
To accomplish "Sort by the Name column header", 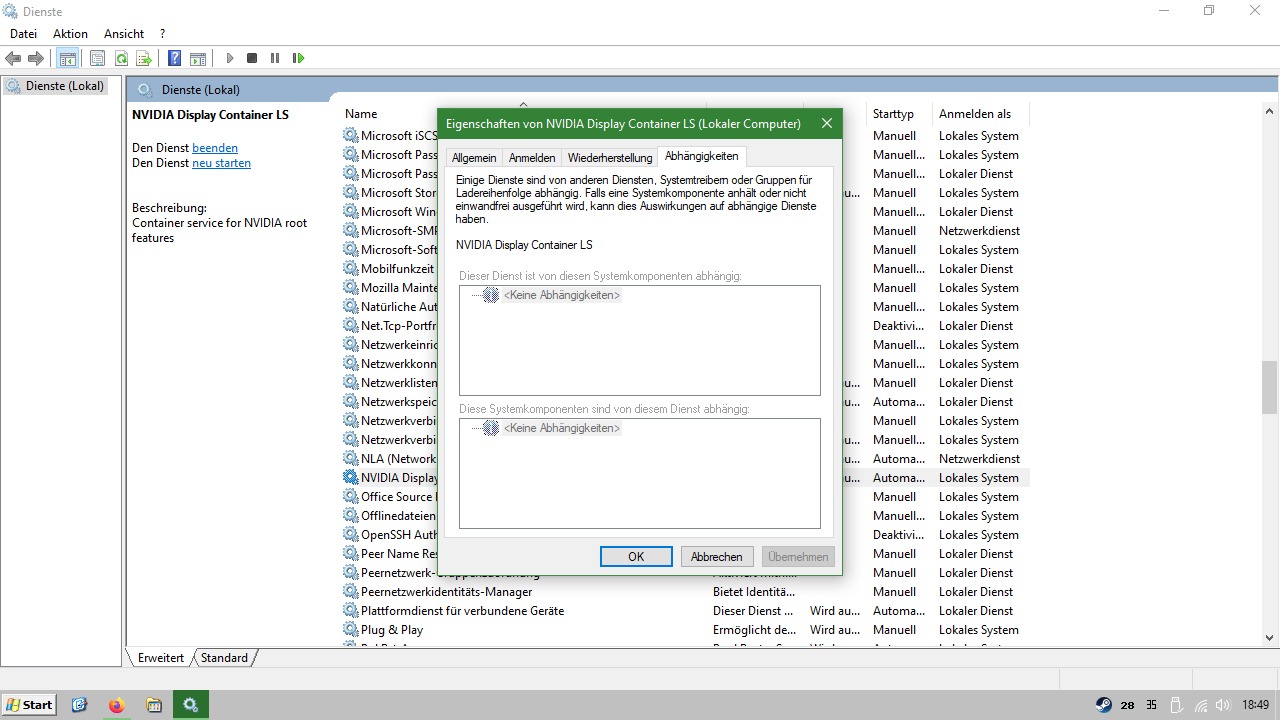I will (x=361, y=114).
